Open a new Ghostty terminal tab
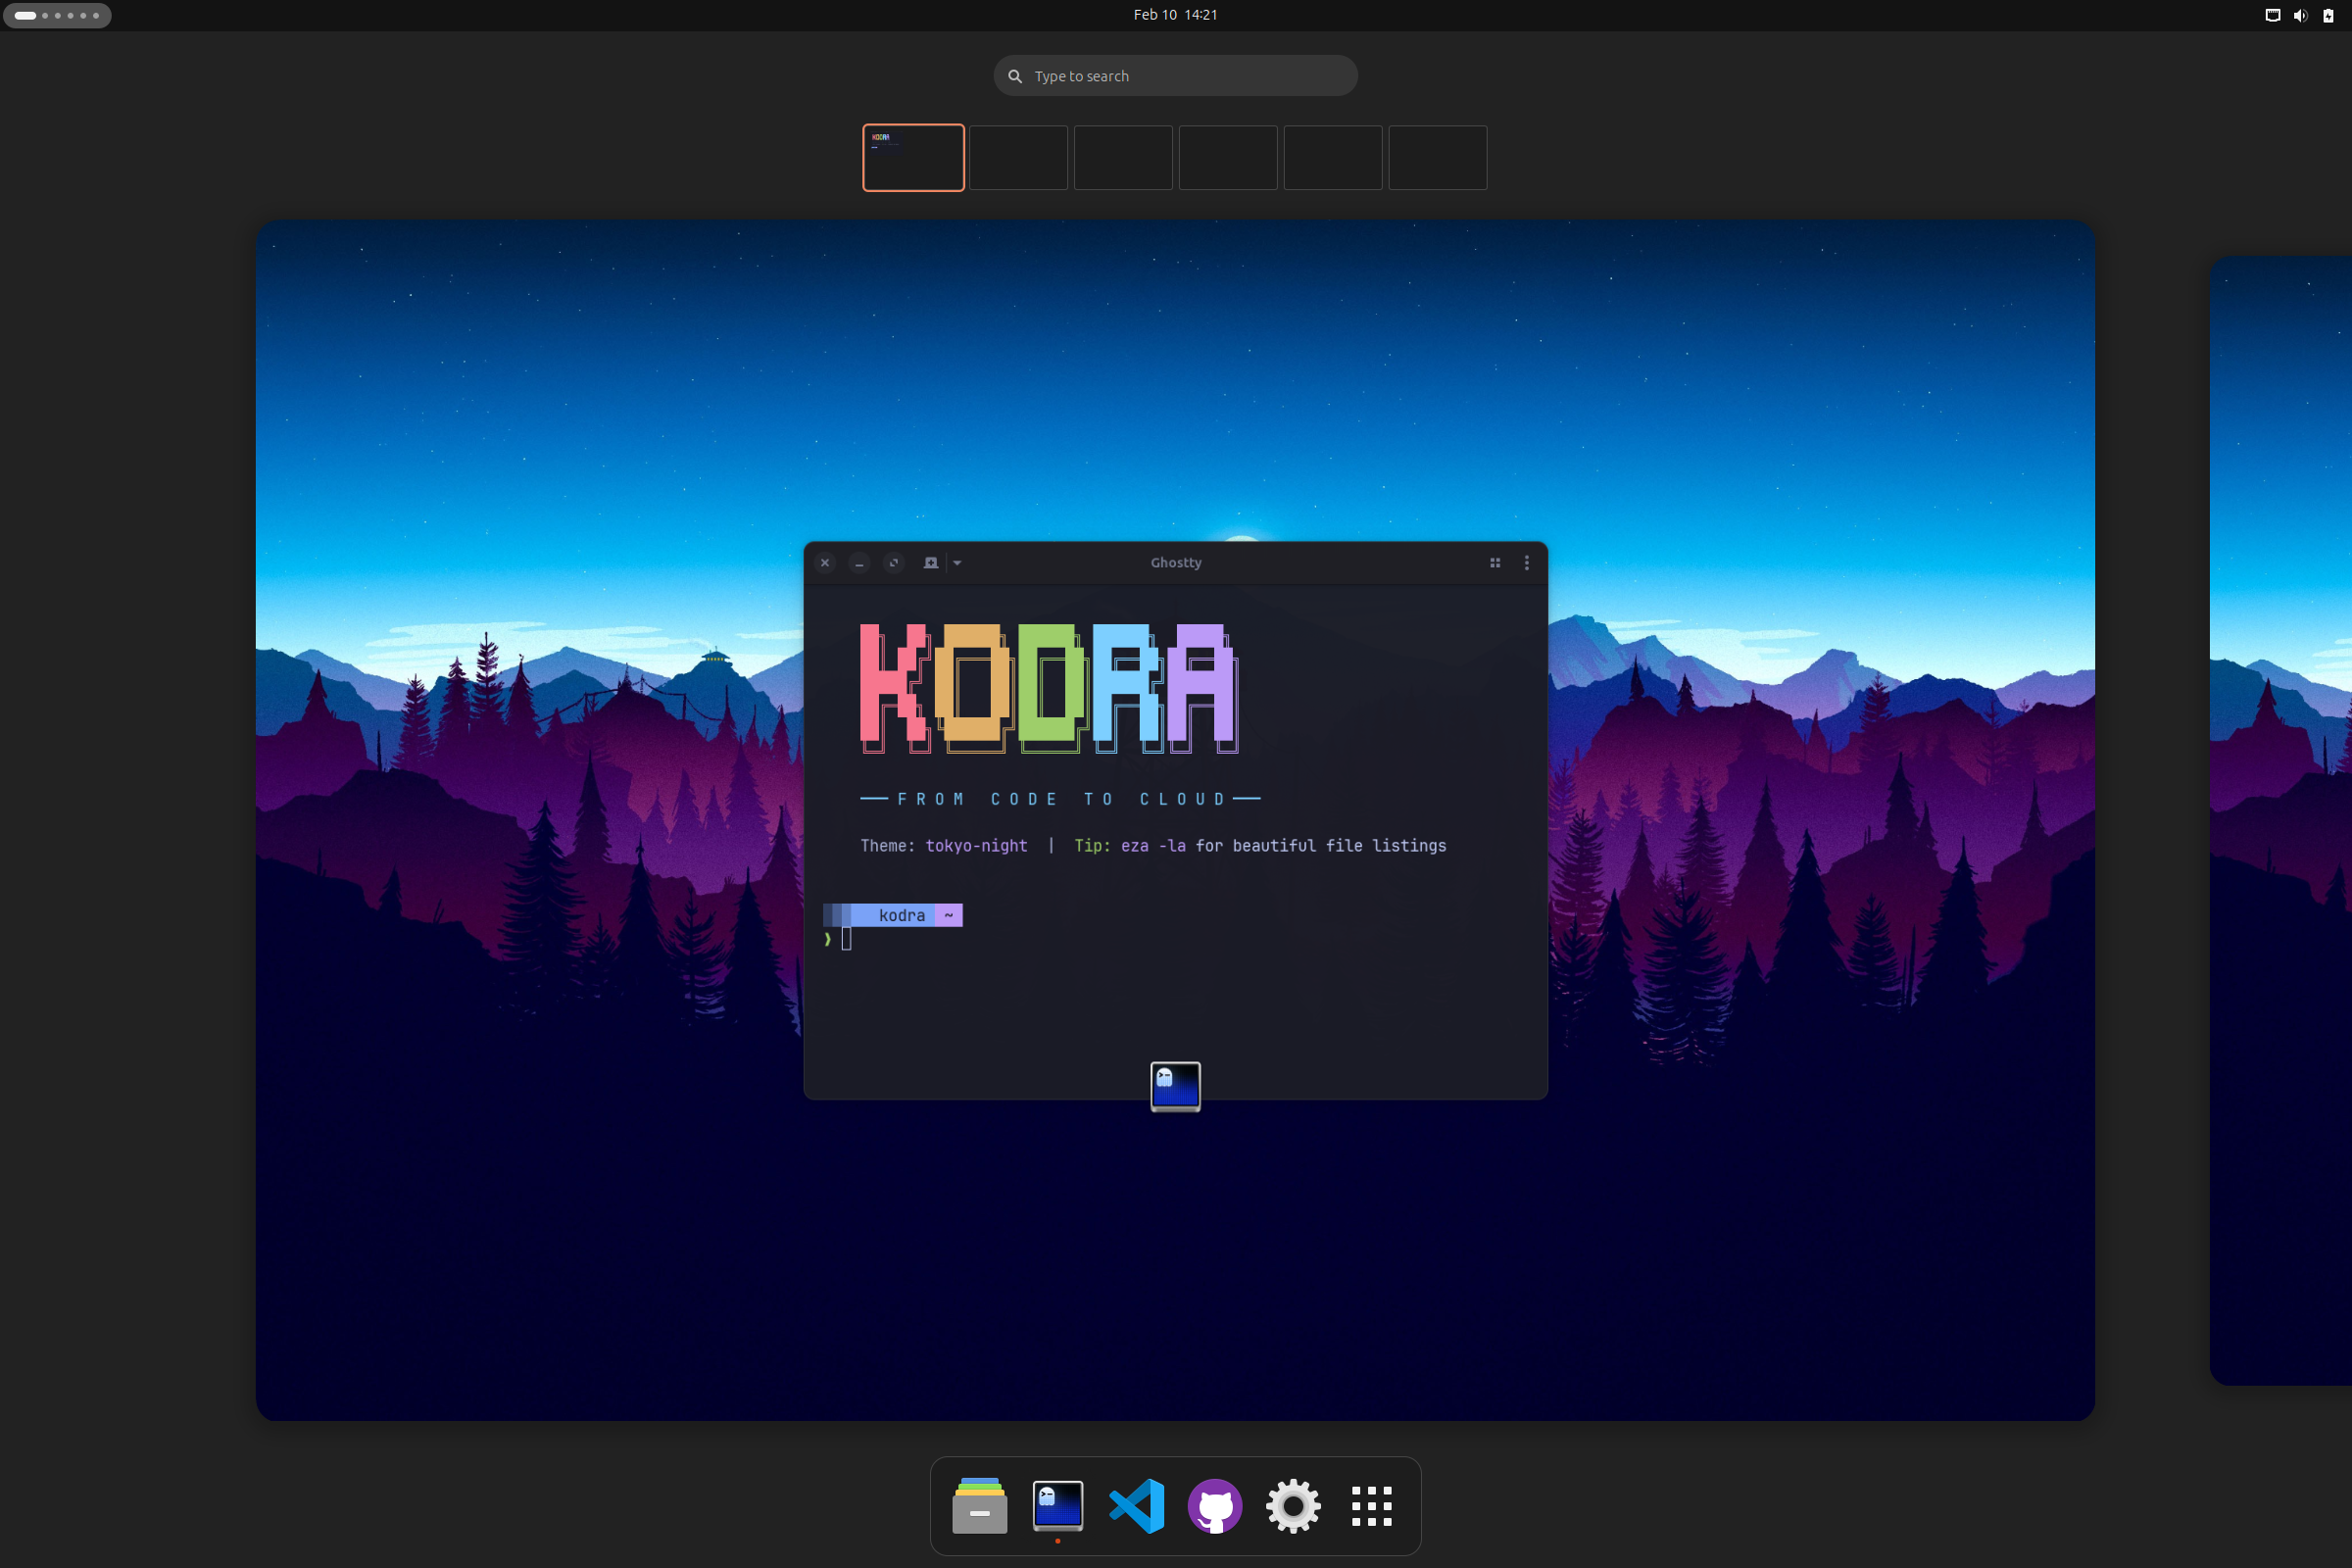The height and width of the screenshot is (1568, 2352). tap(930, 562)
